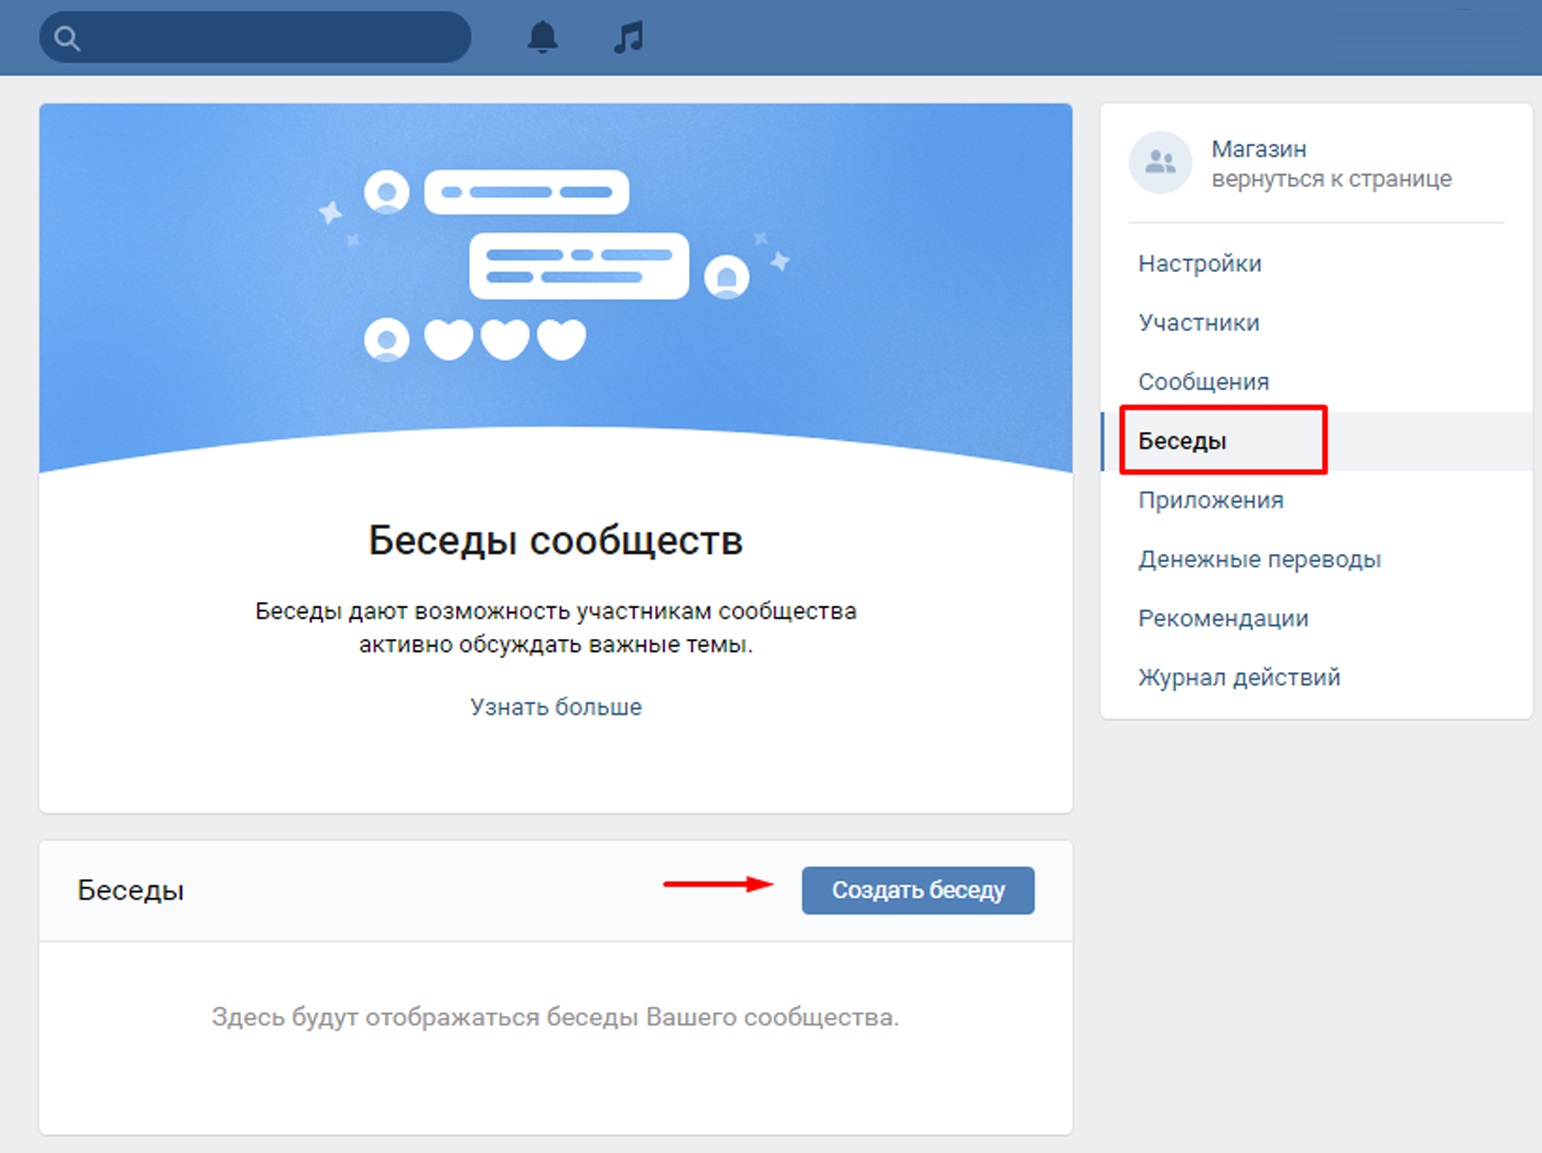Open Журнал действий menu item

pyautogui.click(x=1239, y=677)
